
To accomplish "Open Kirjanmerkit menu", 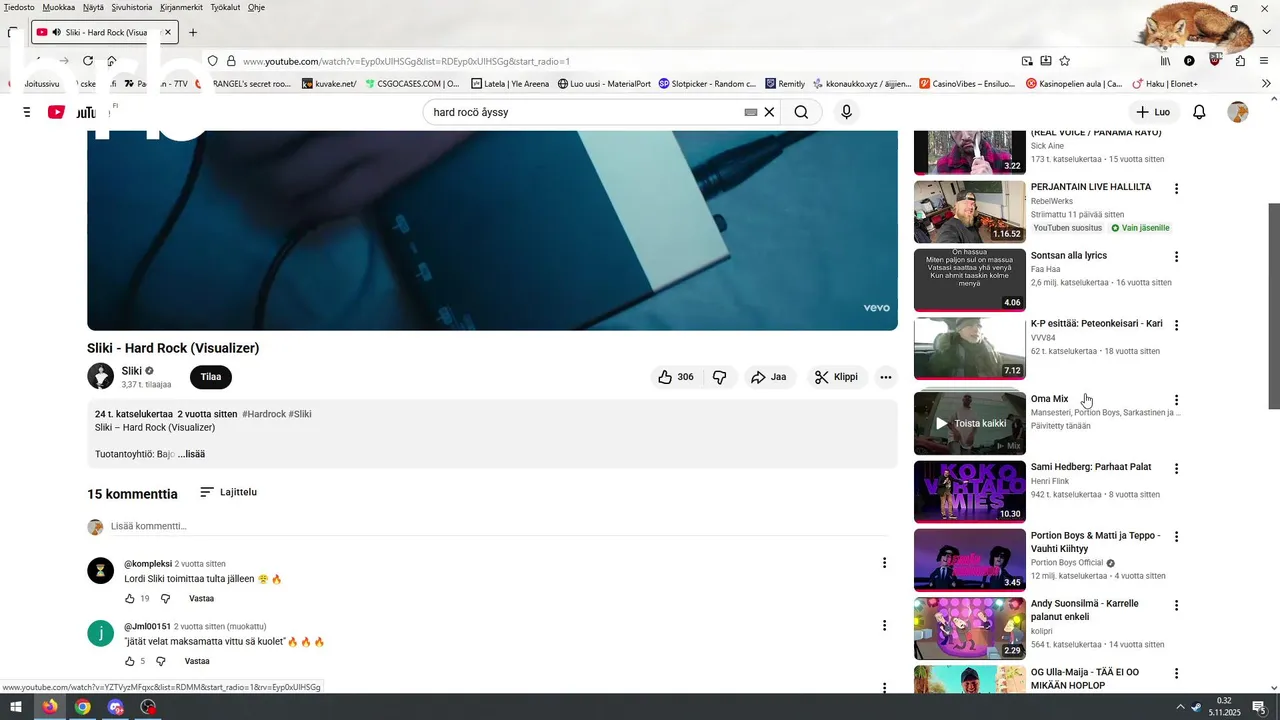I will (181, 7).
